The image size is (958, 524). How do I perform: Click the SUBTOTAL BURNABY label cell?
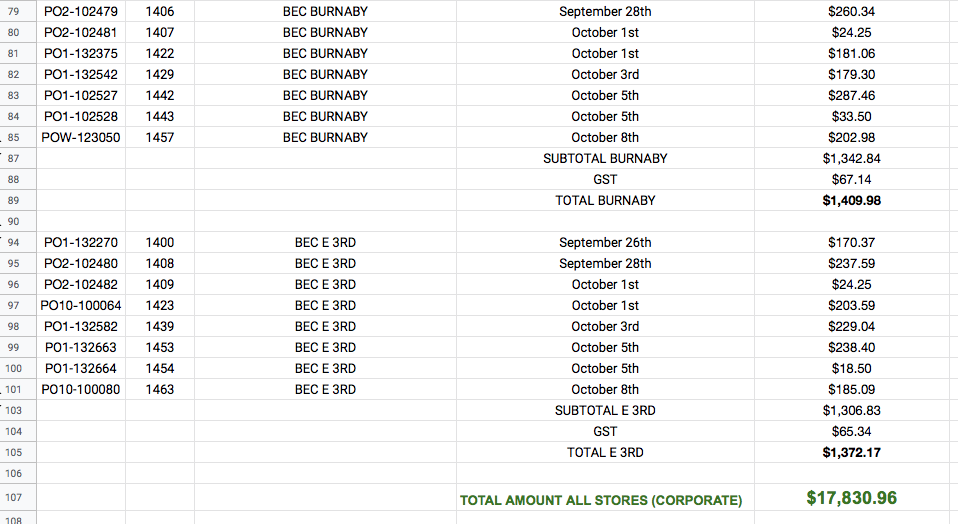pyautogui.click(x=605, y=158)
